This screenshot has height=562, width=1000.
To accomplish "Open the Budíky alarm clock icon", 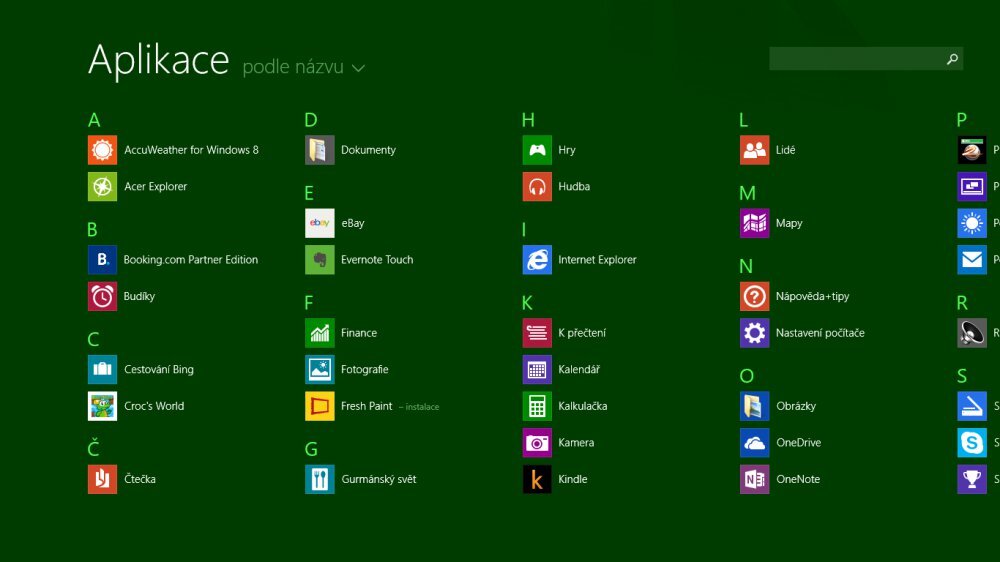I will pyautogui.click(x=102, y=296).
